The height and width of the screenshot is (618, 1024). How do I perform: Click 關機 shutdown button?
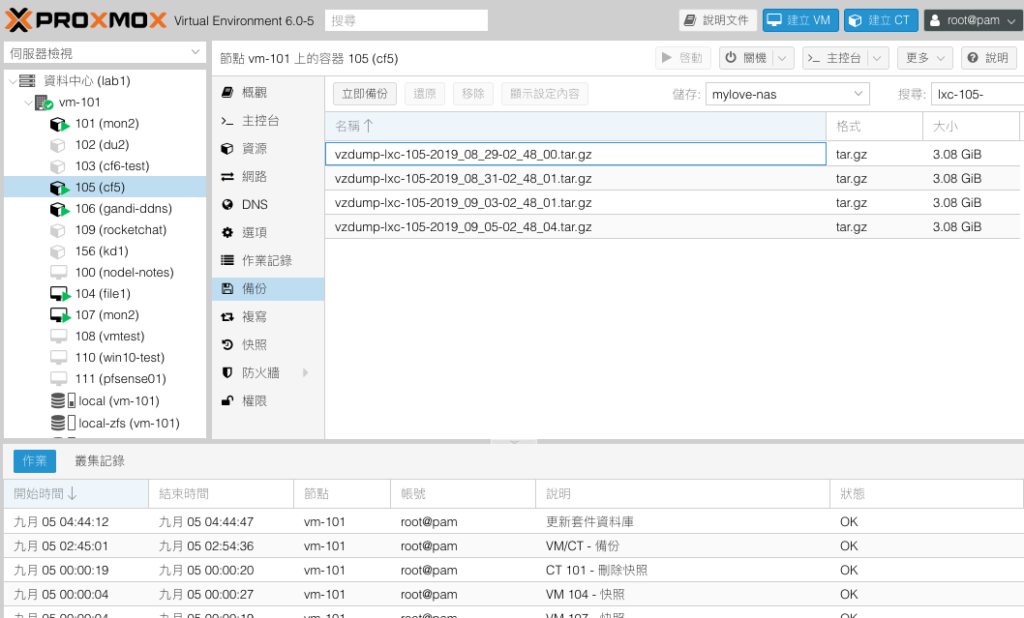[746, 58]
